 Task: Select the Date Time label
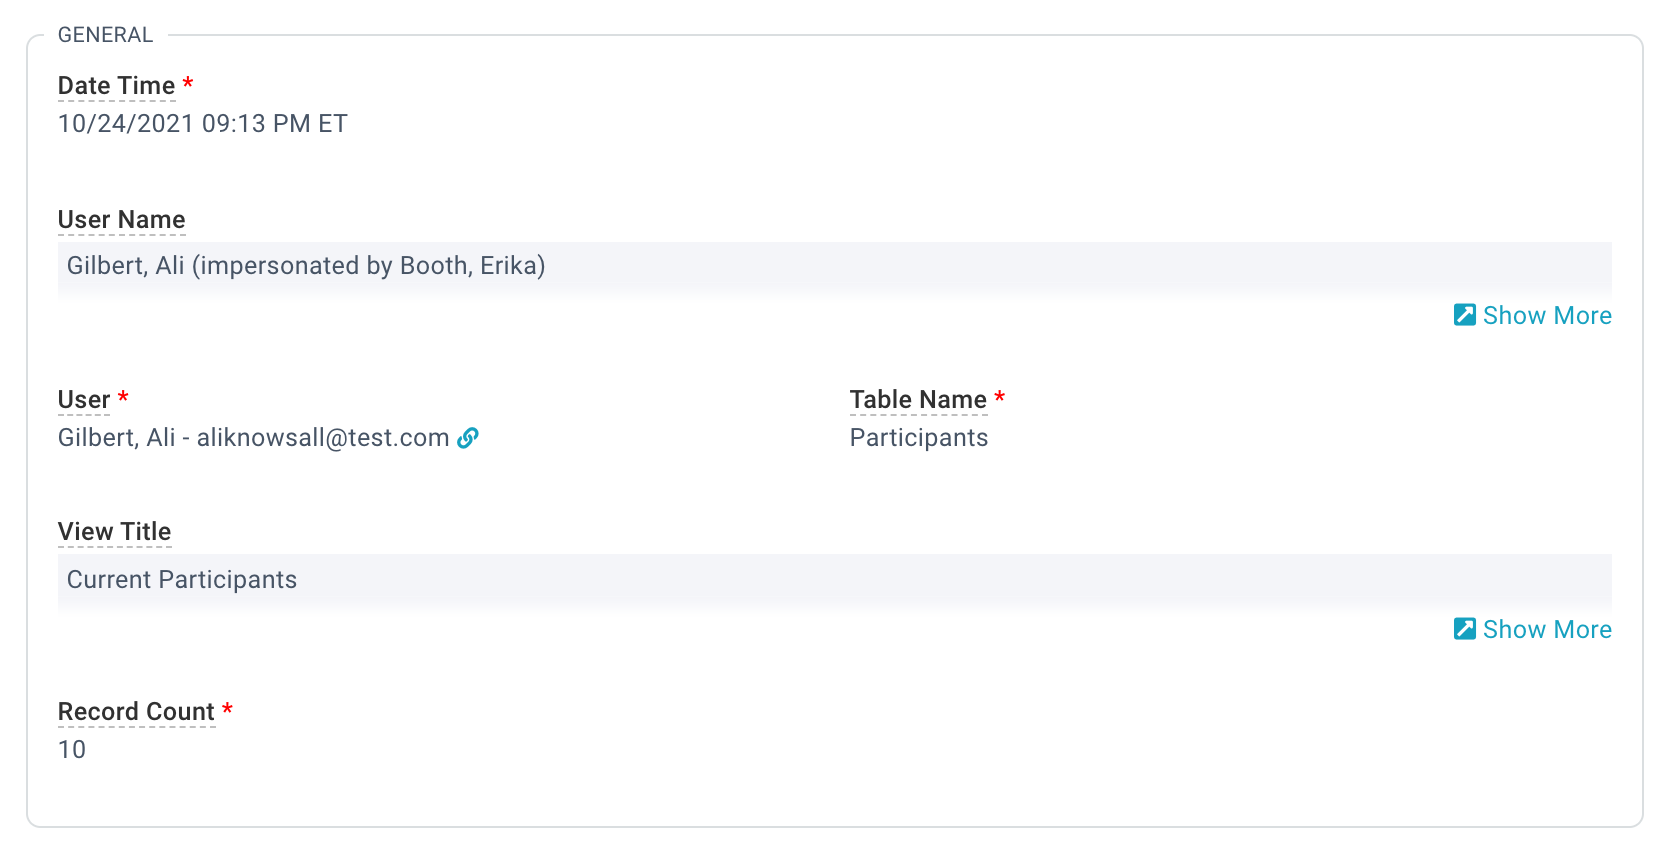(x=116, y=86)
